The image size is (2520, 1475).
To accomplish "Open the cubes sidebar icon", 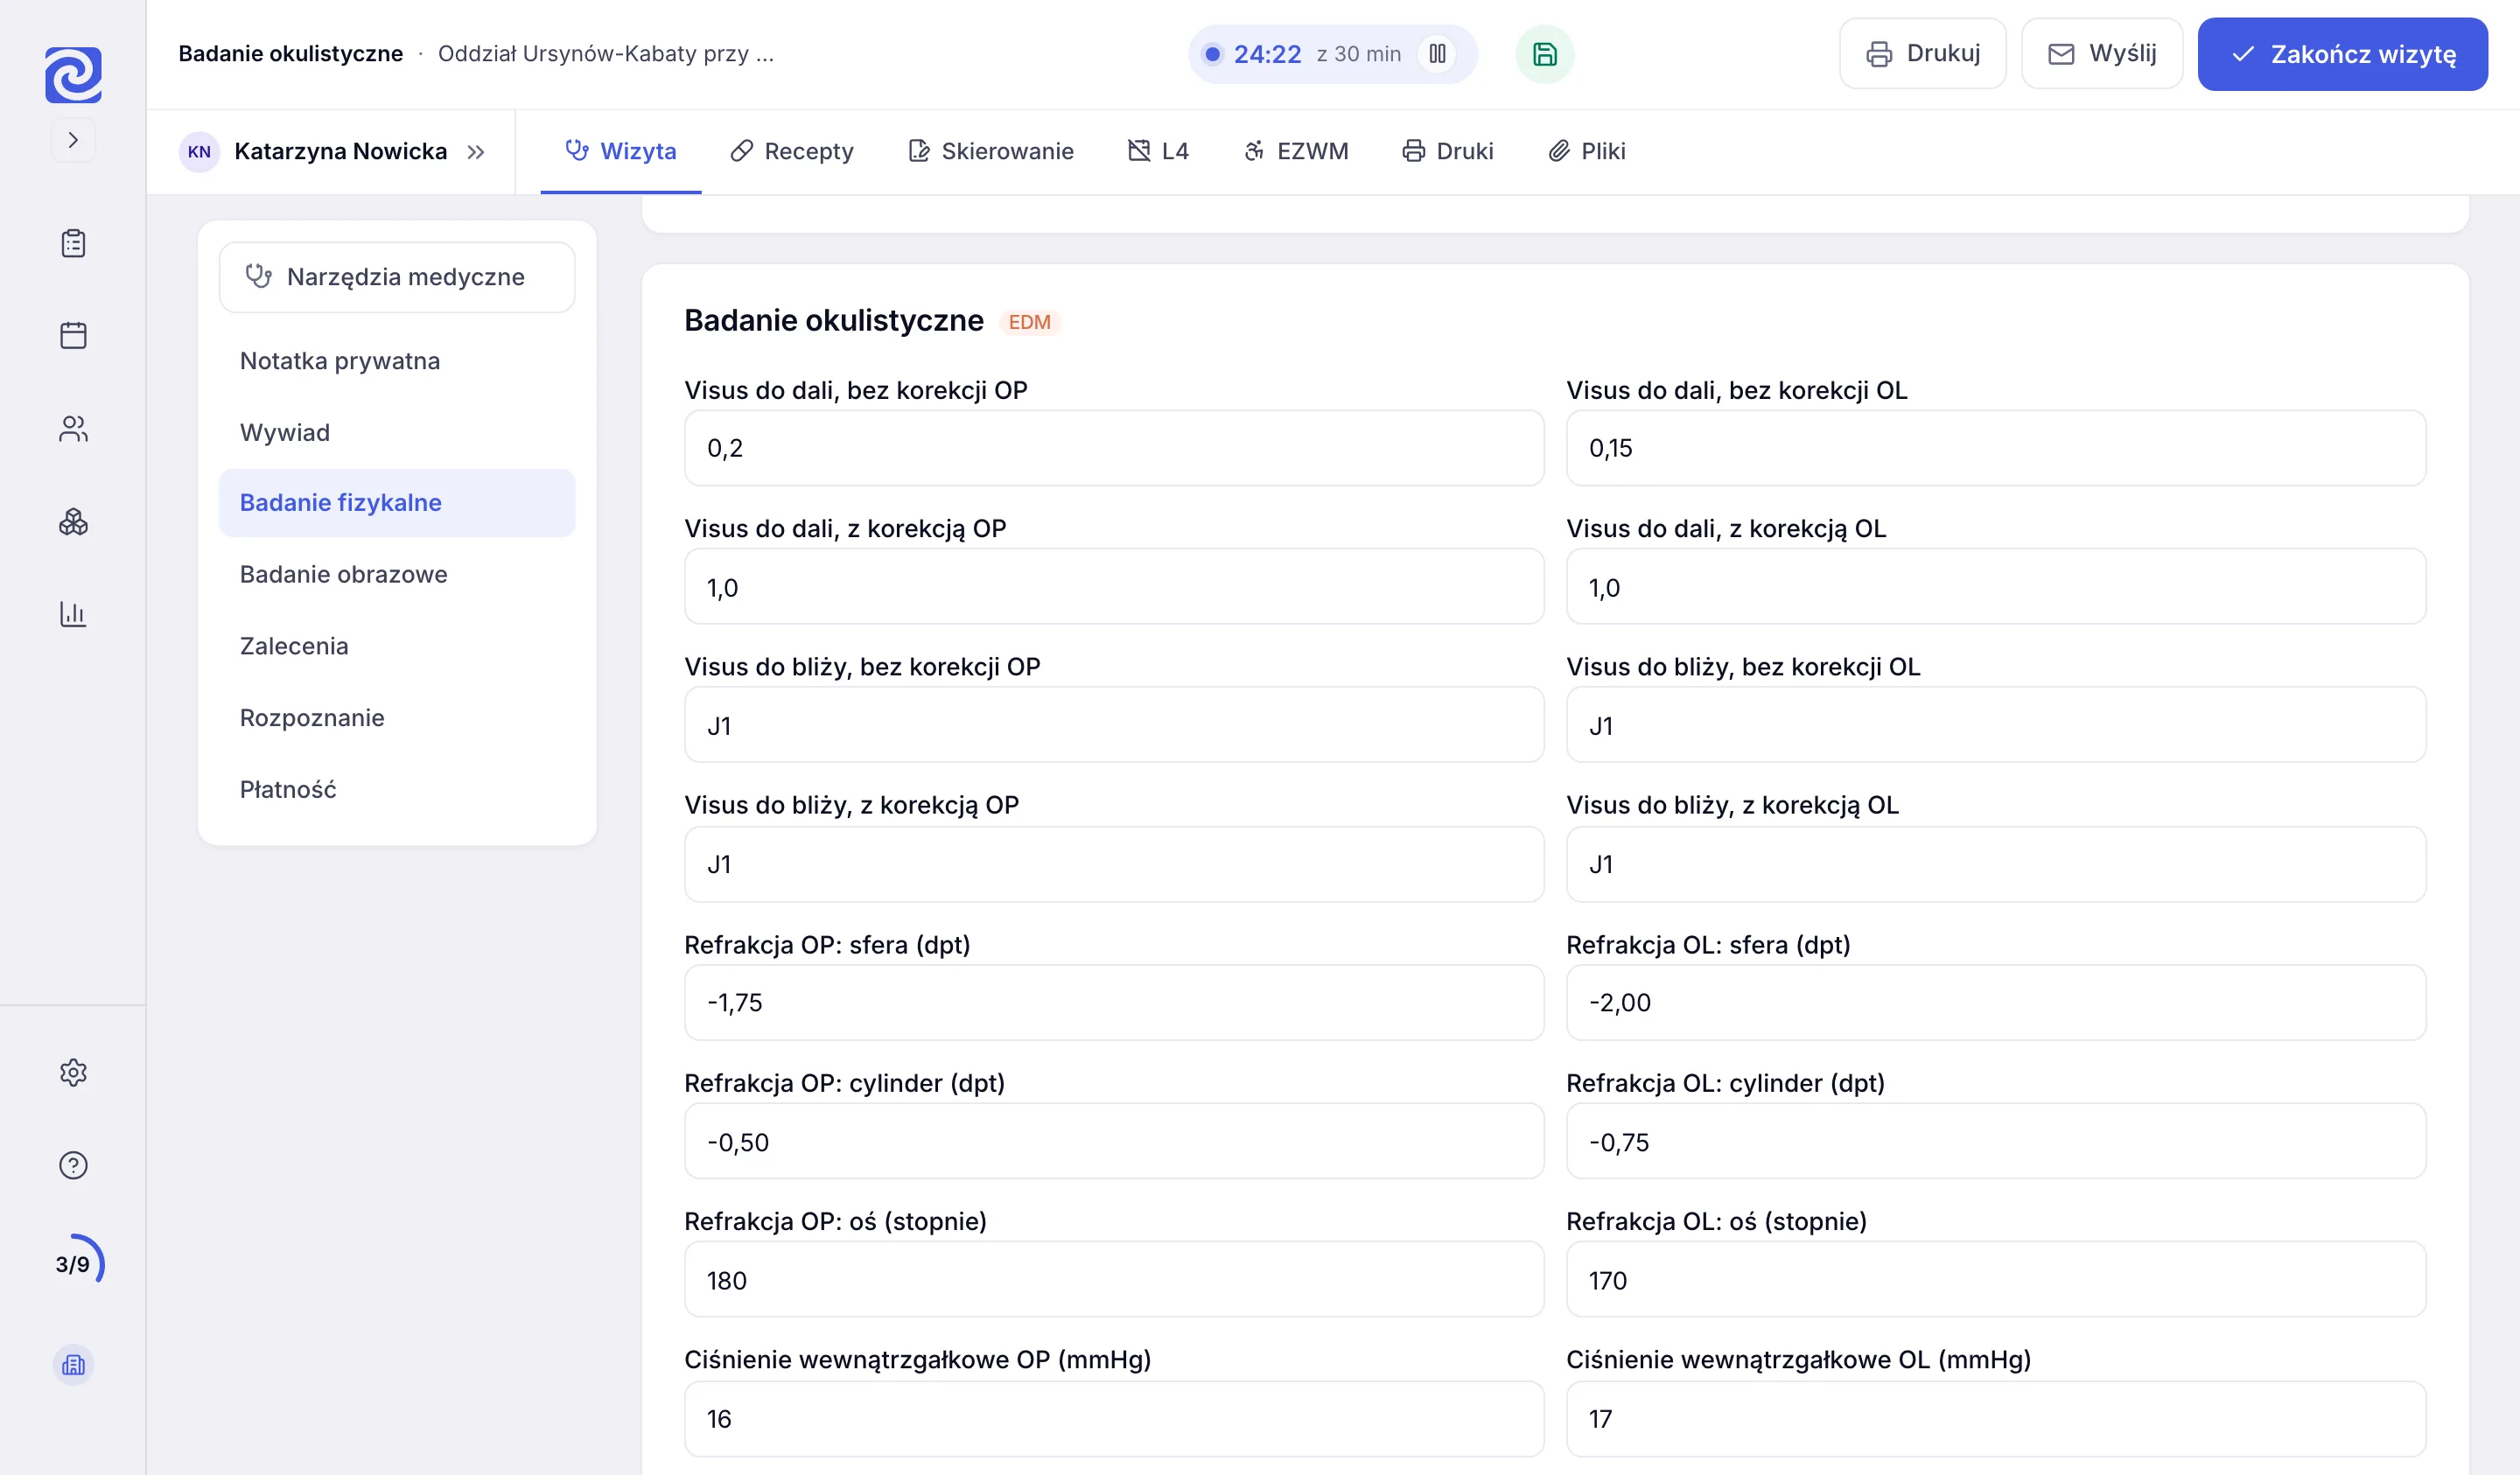I will (x=73, y=521).
